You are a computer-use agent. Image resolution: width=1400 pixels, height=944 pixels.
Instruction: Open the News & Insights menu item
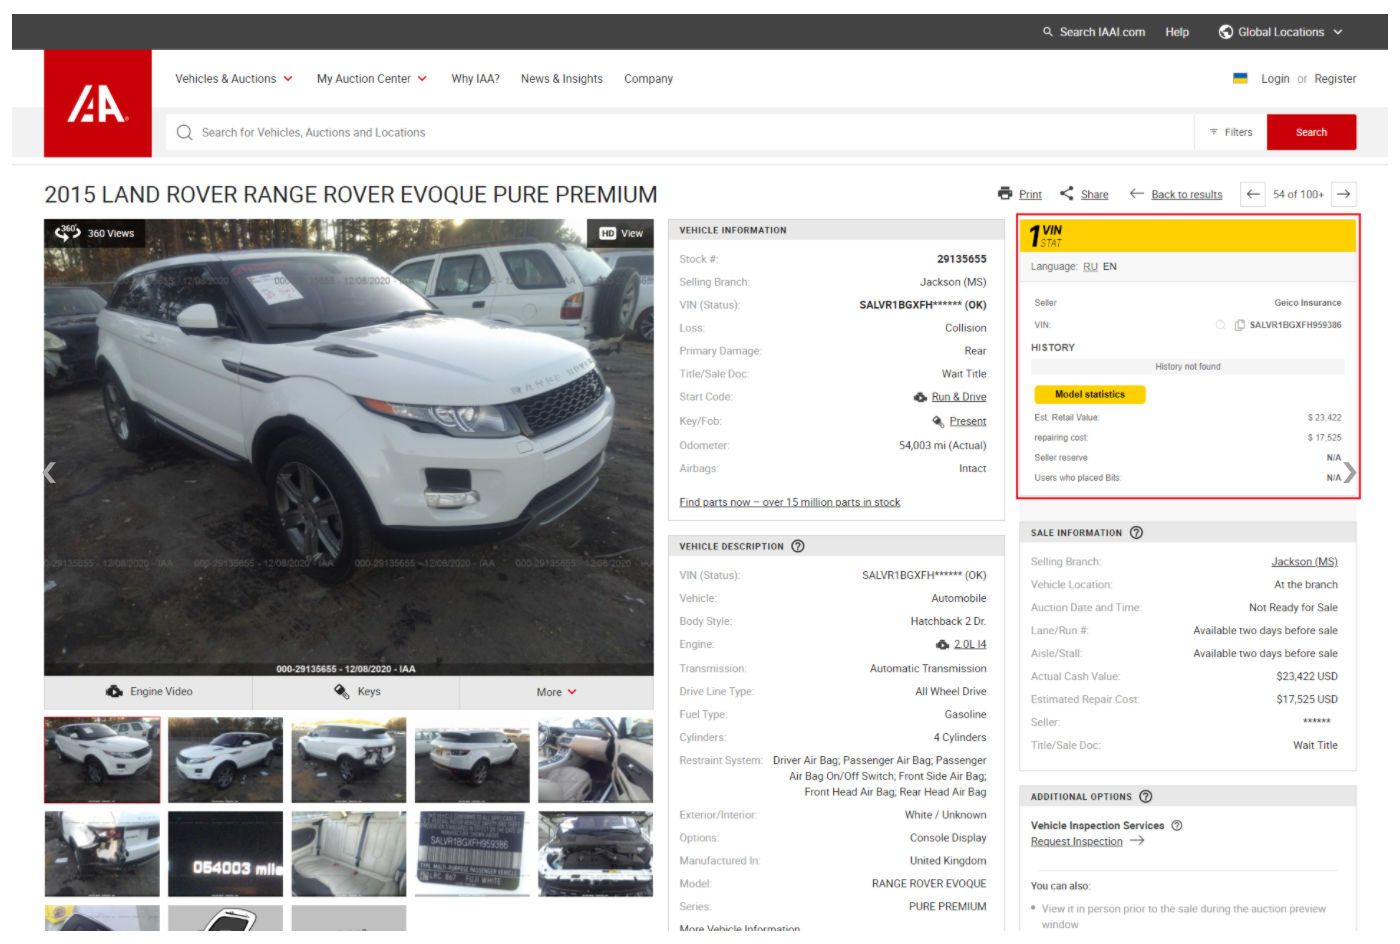pyautogui.click(x=561, y=79)
